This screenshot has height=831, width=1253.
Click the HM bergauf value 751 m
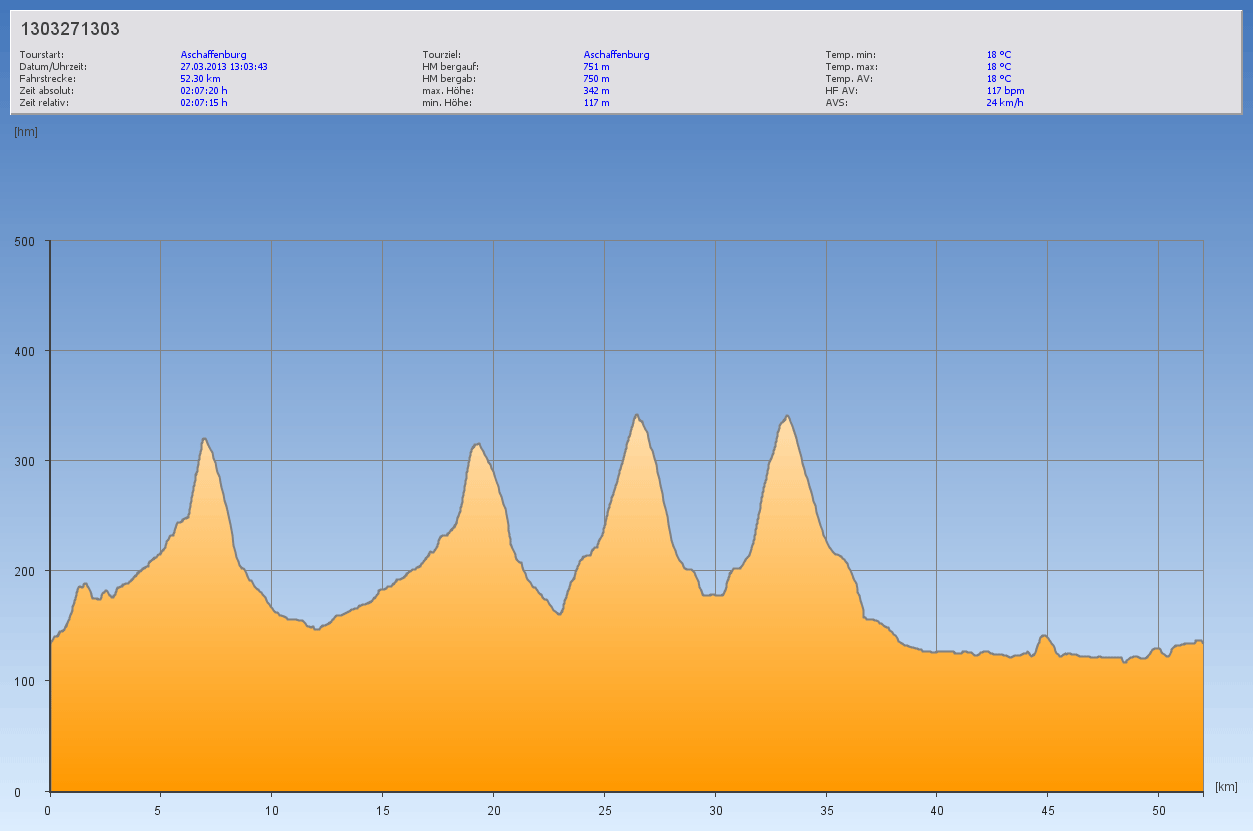(596, 66)
